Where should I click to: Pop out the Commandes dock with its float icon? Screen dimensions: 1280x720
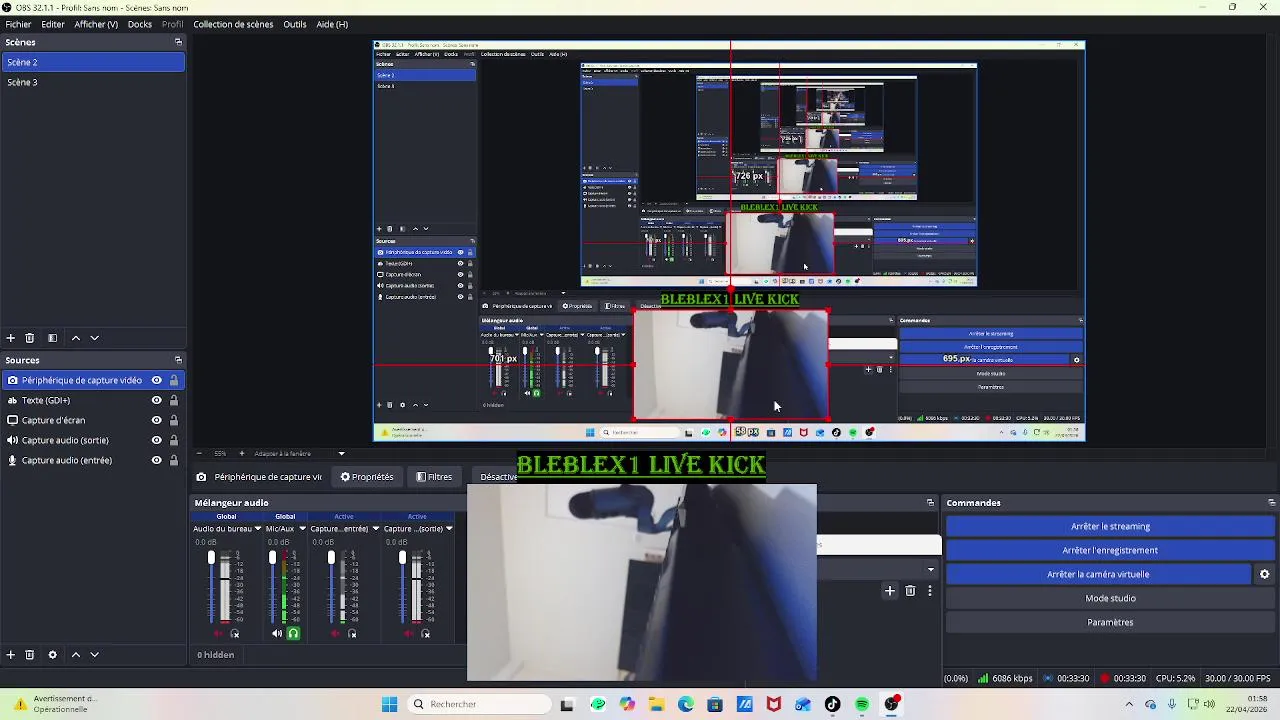pos(1271,503)
